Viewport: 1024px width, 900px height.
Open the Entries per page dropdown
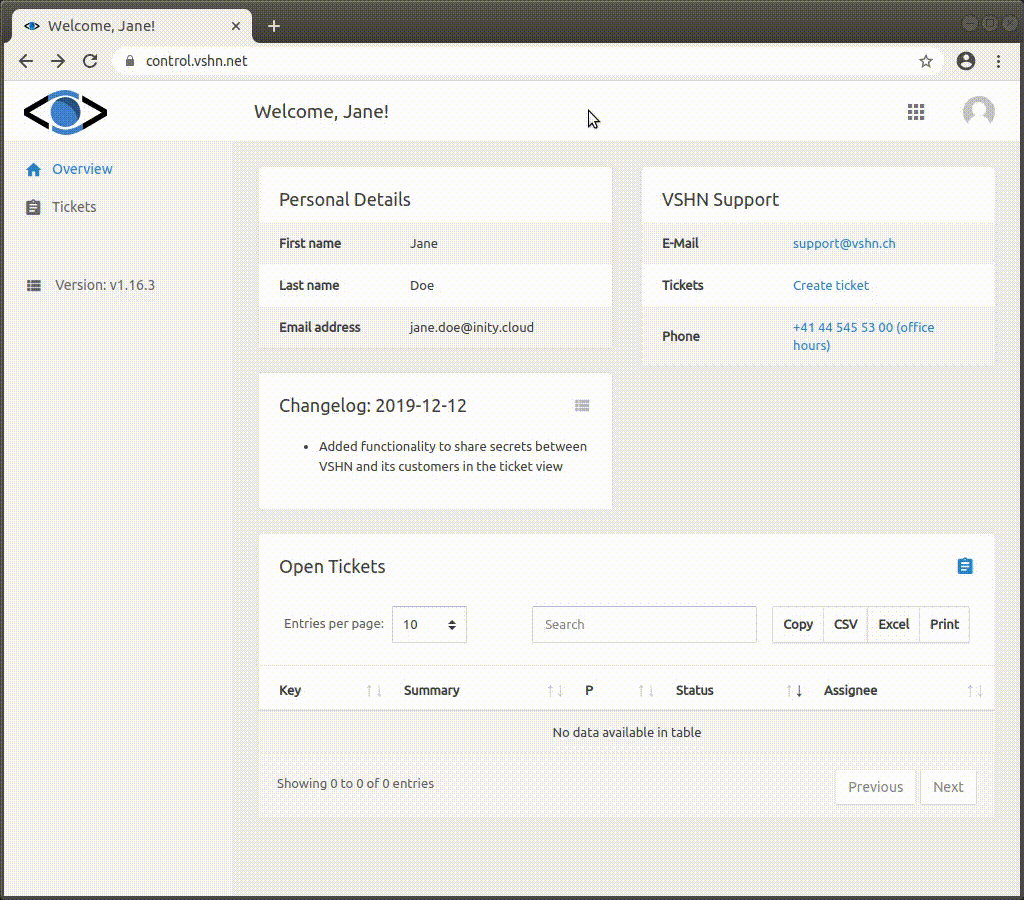click(429, 624)
